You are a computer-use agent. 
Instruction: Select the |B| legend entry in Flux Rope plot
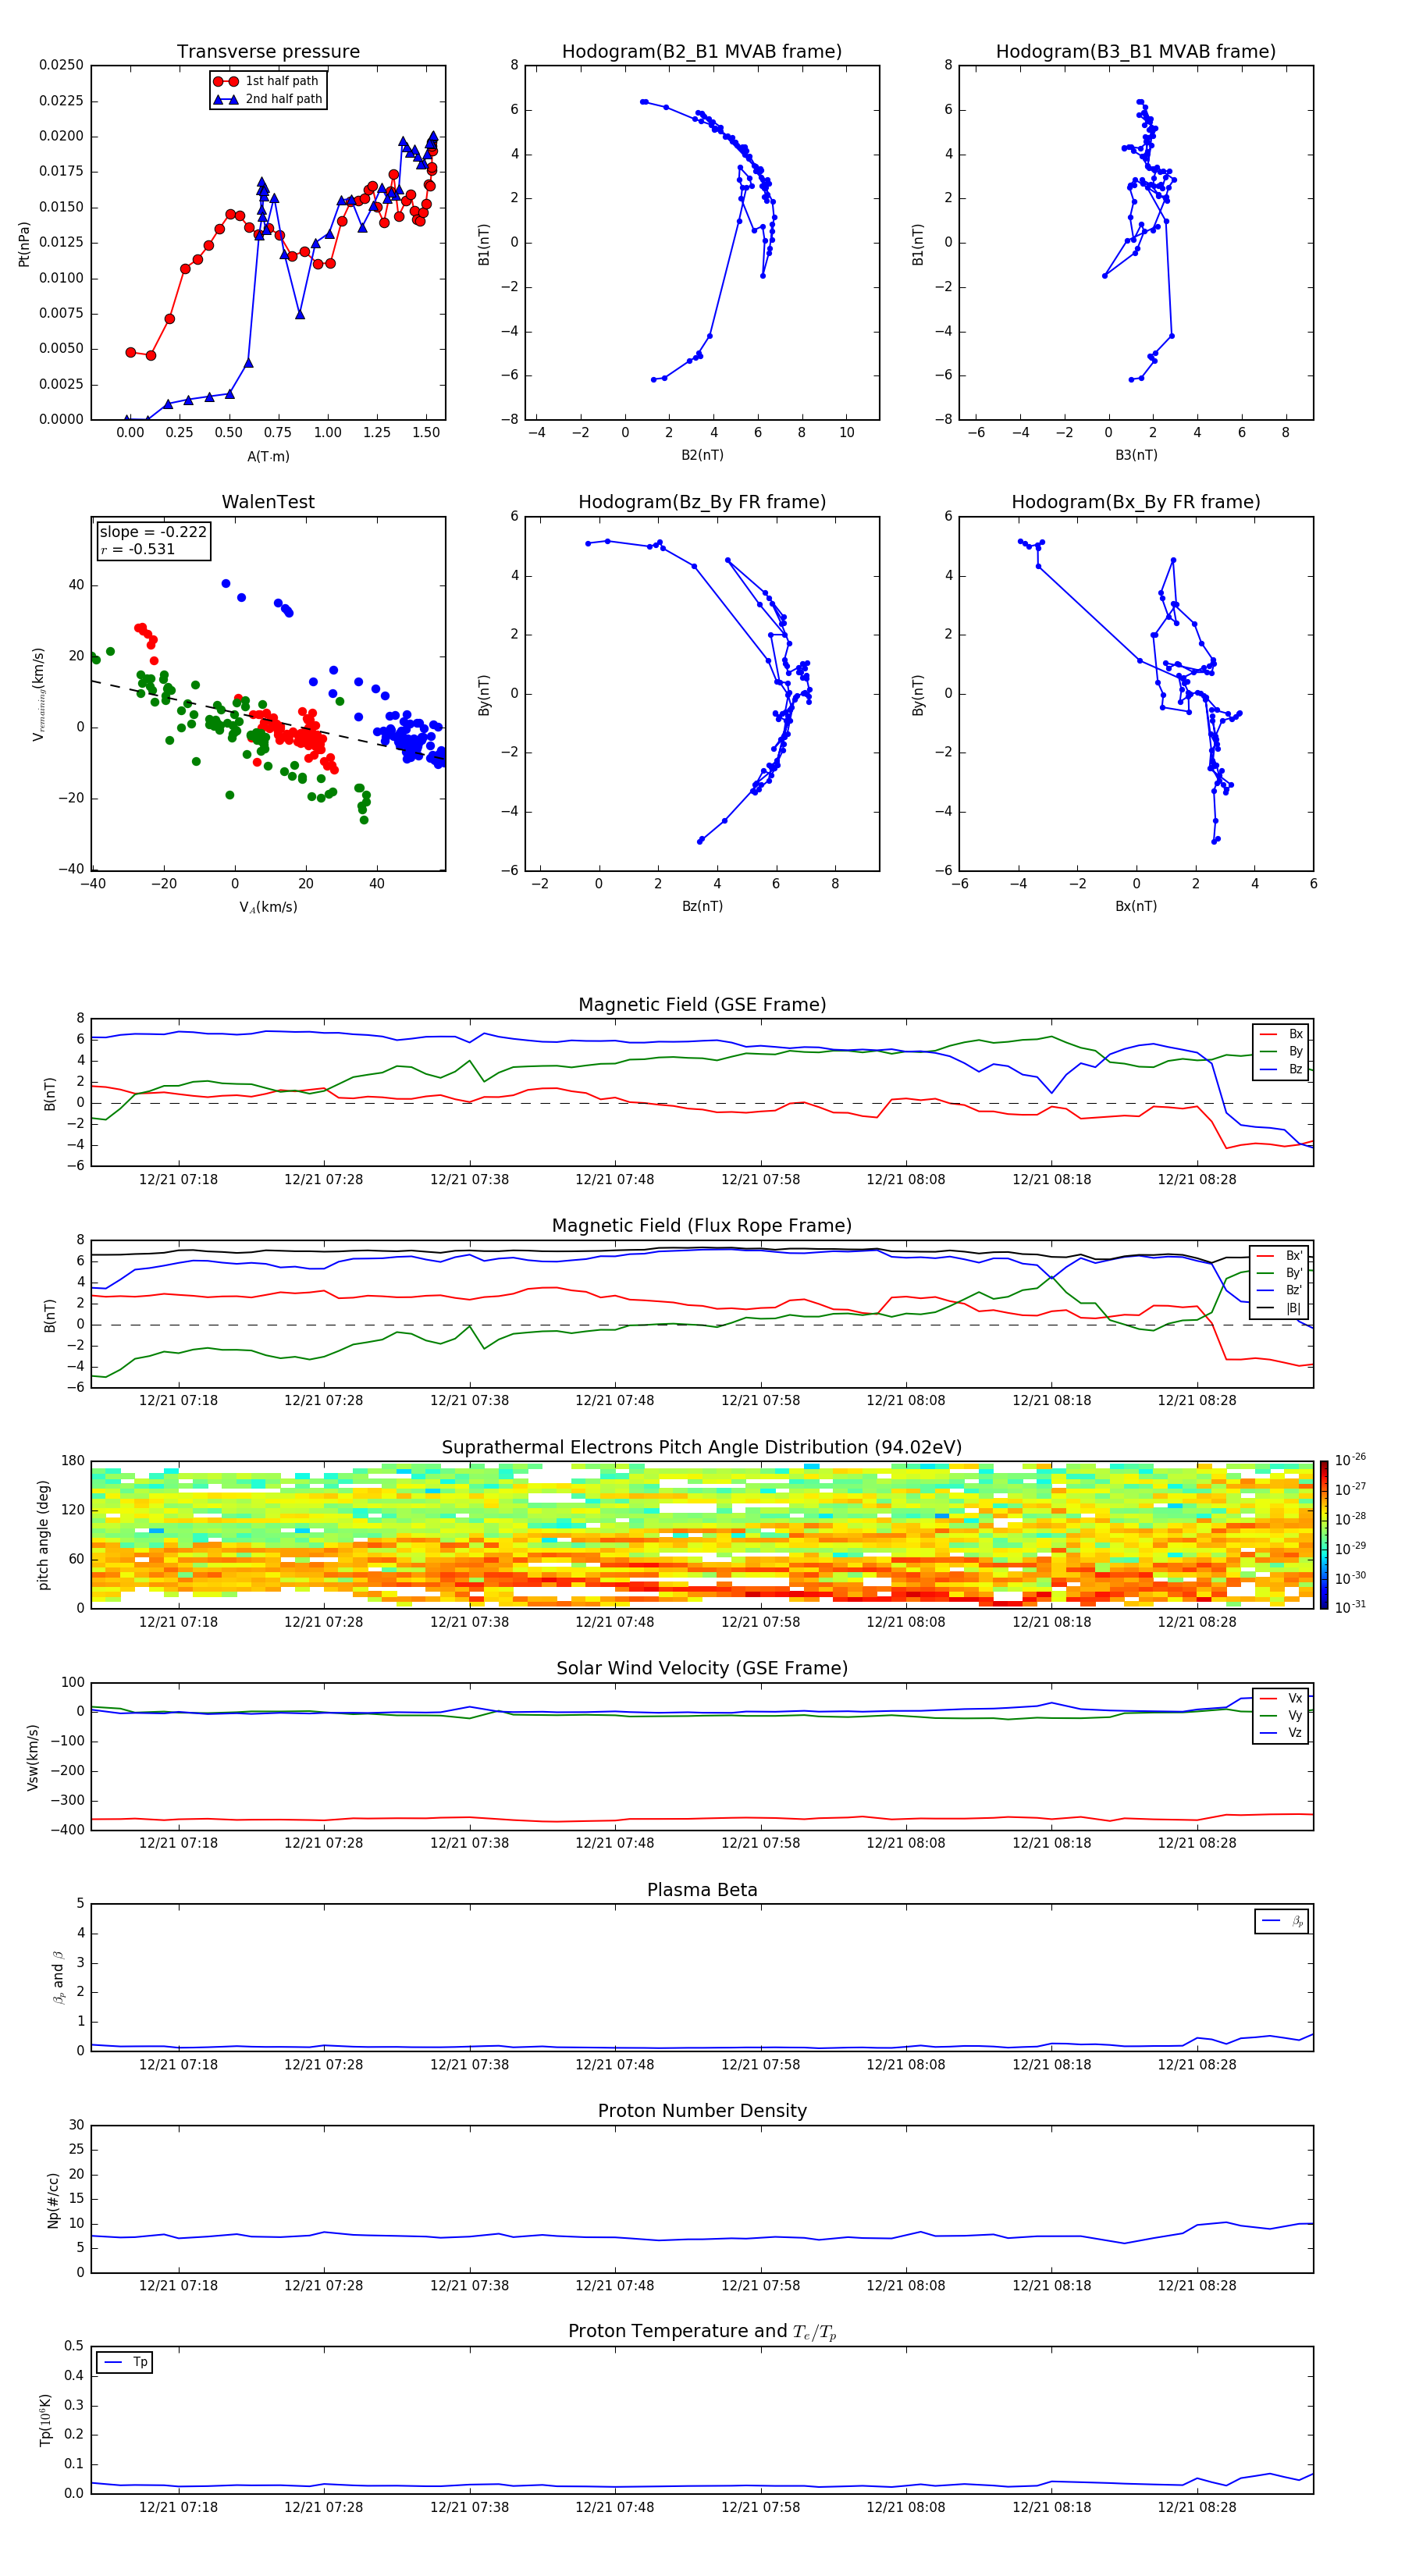pos(1280,1308)
